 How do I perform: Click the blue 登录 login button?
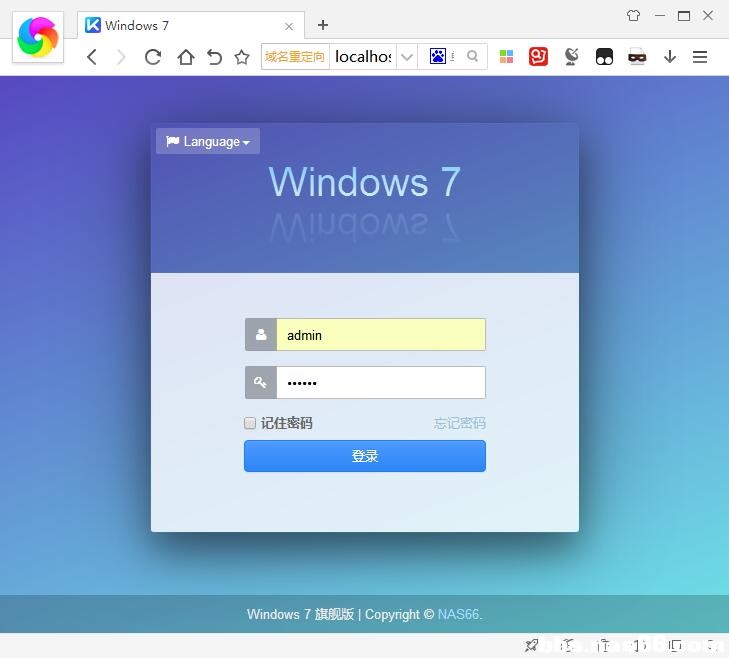tap(365, 456)
